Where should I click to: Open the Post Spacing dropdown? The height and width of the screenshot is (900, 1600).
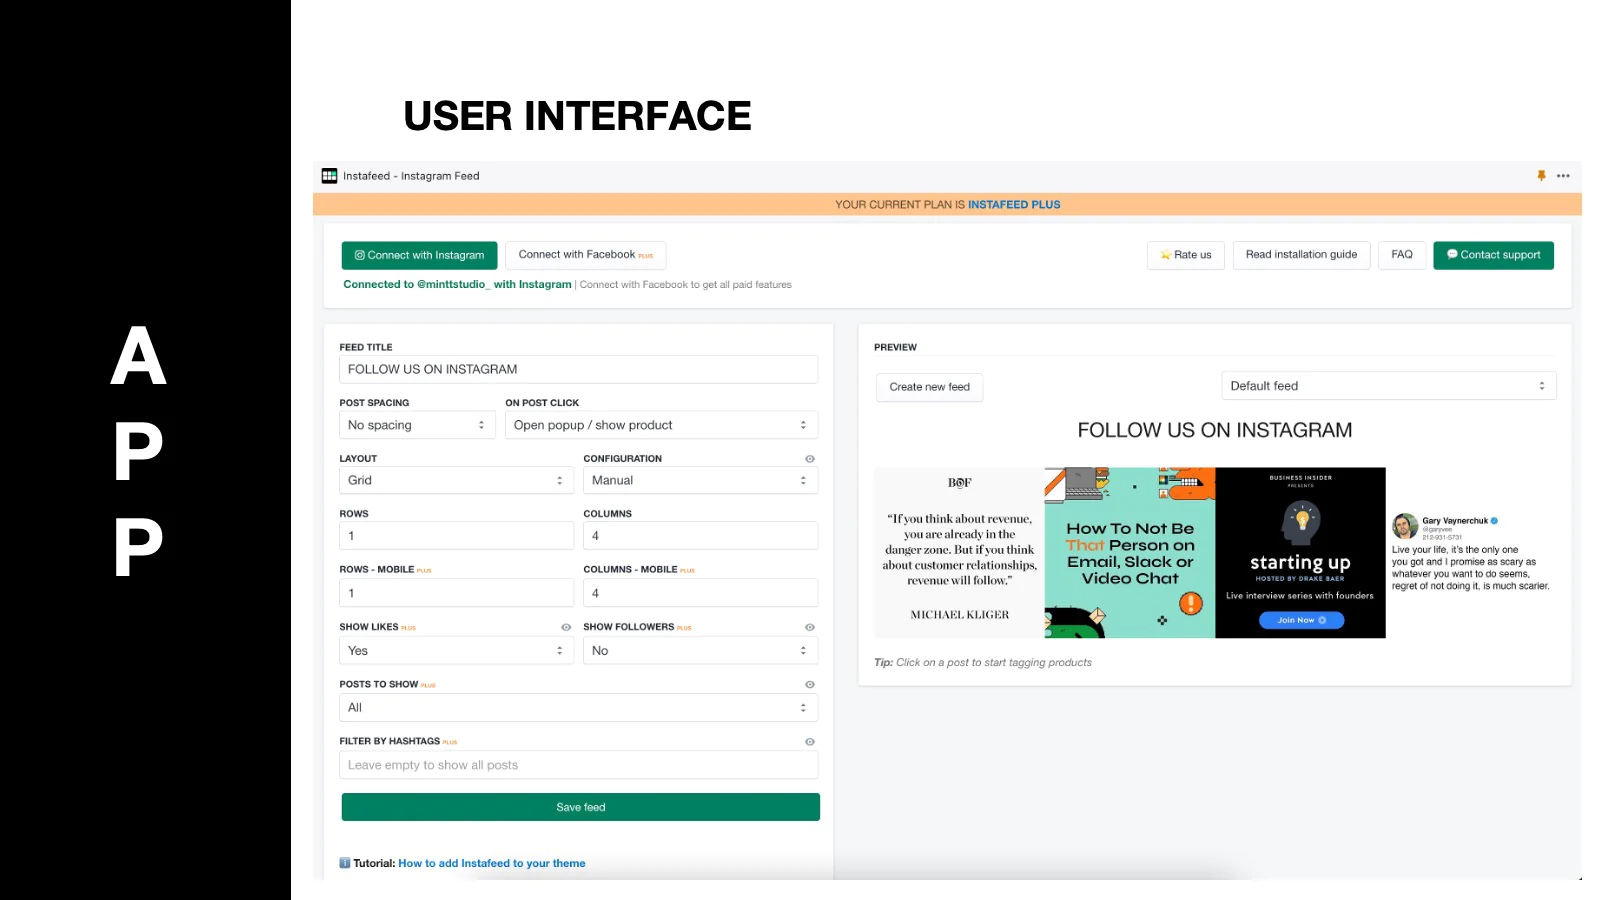tap(417, 425)
